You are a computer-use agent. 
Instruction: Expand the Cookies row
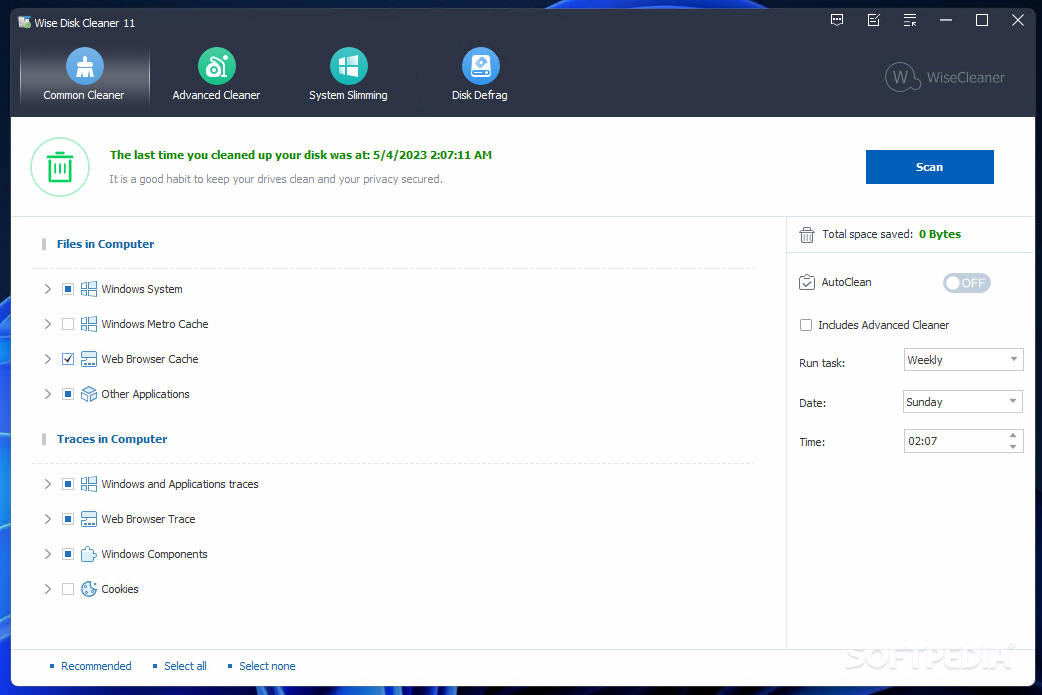[48, 589]
